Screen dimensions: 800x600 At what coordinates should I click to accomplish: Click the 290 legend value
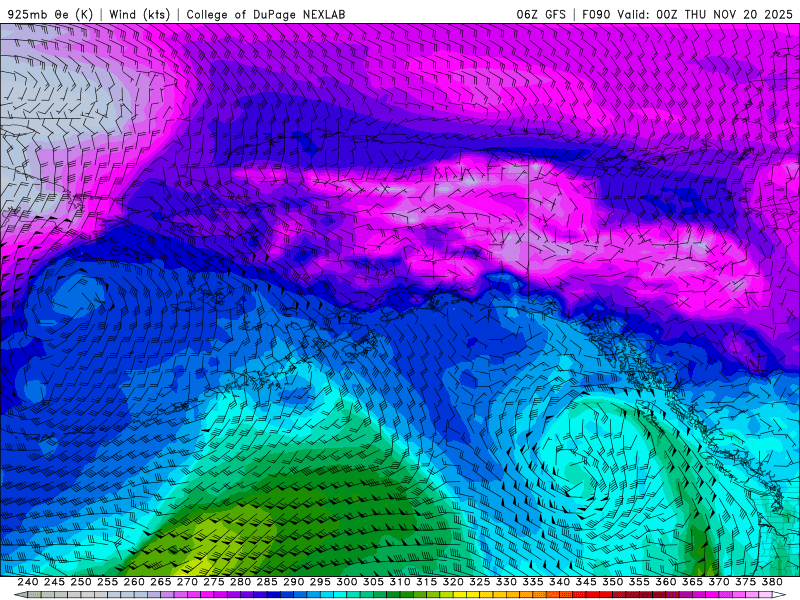coord(293,582)
